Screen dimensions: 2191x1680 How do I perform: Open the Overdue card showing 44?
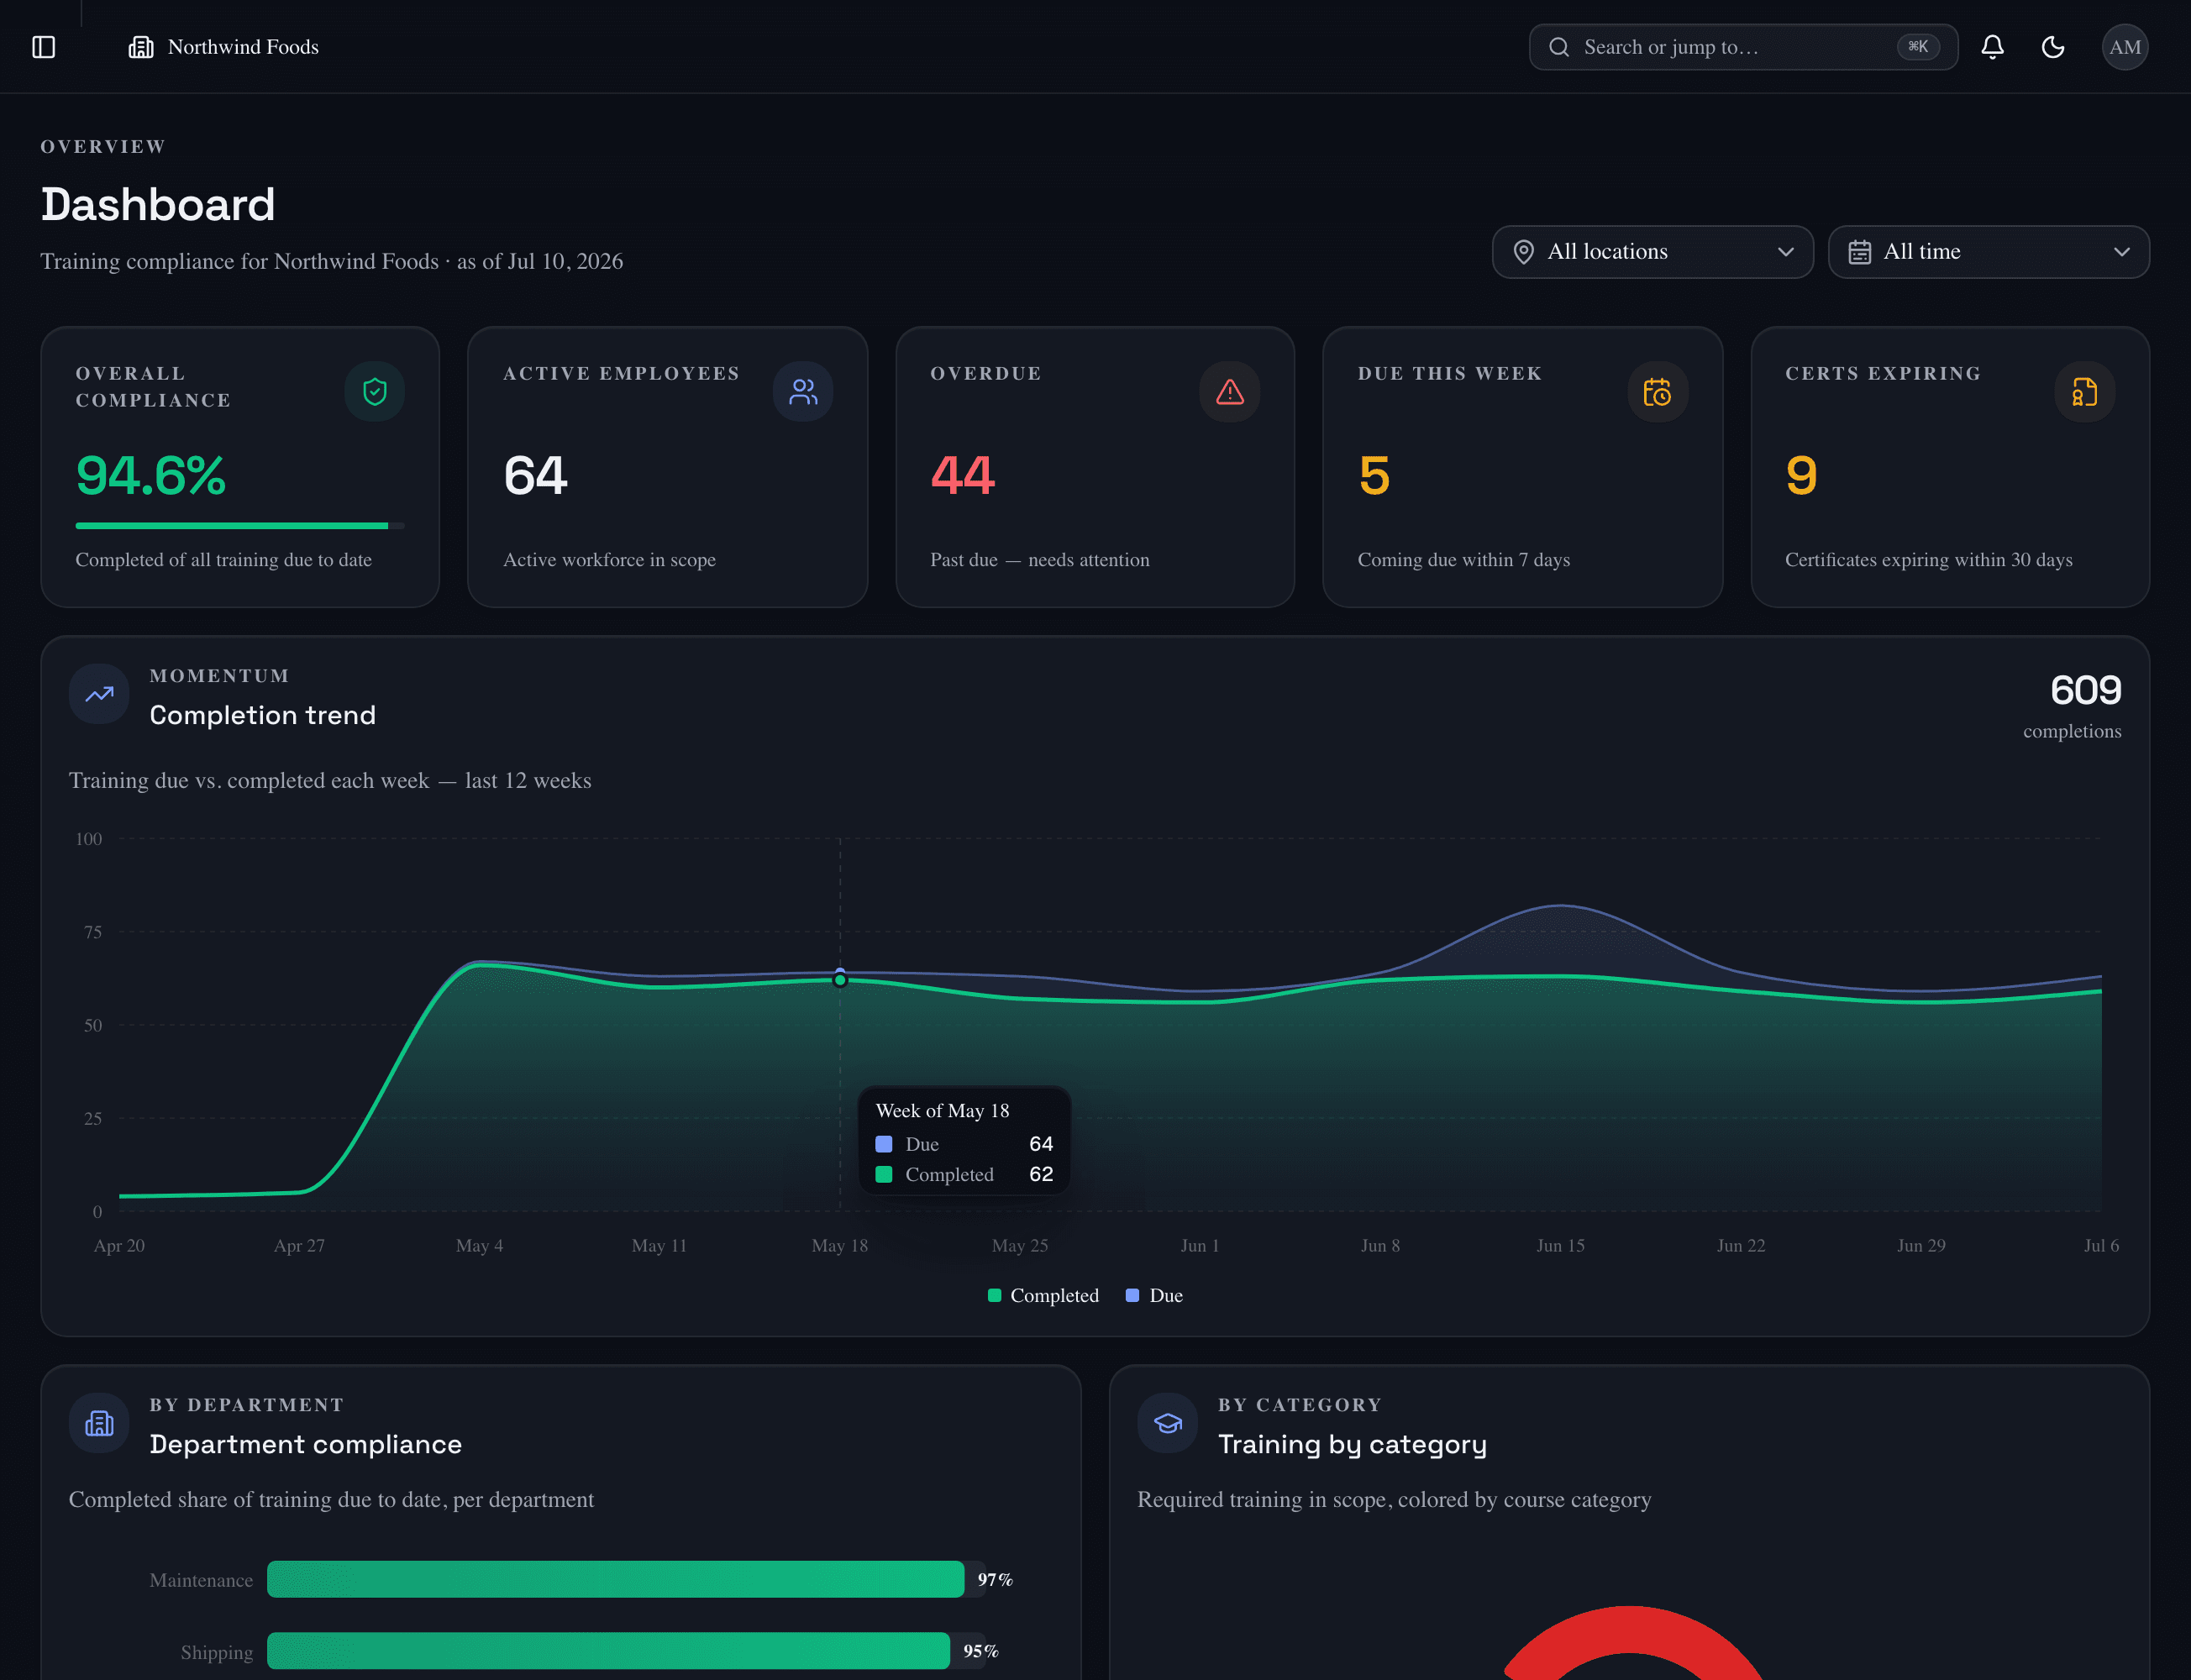click(1095, 467)
